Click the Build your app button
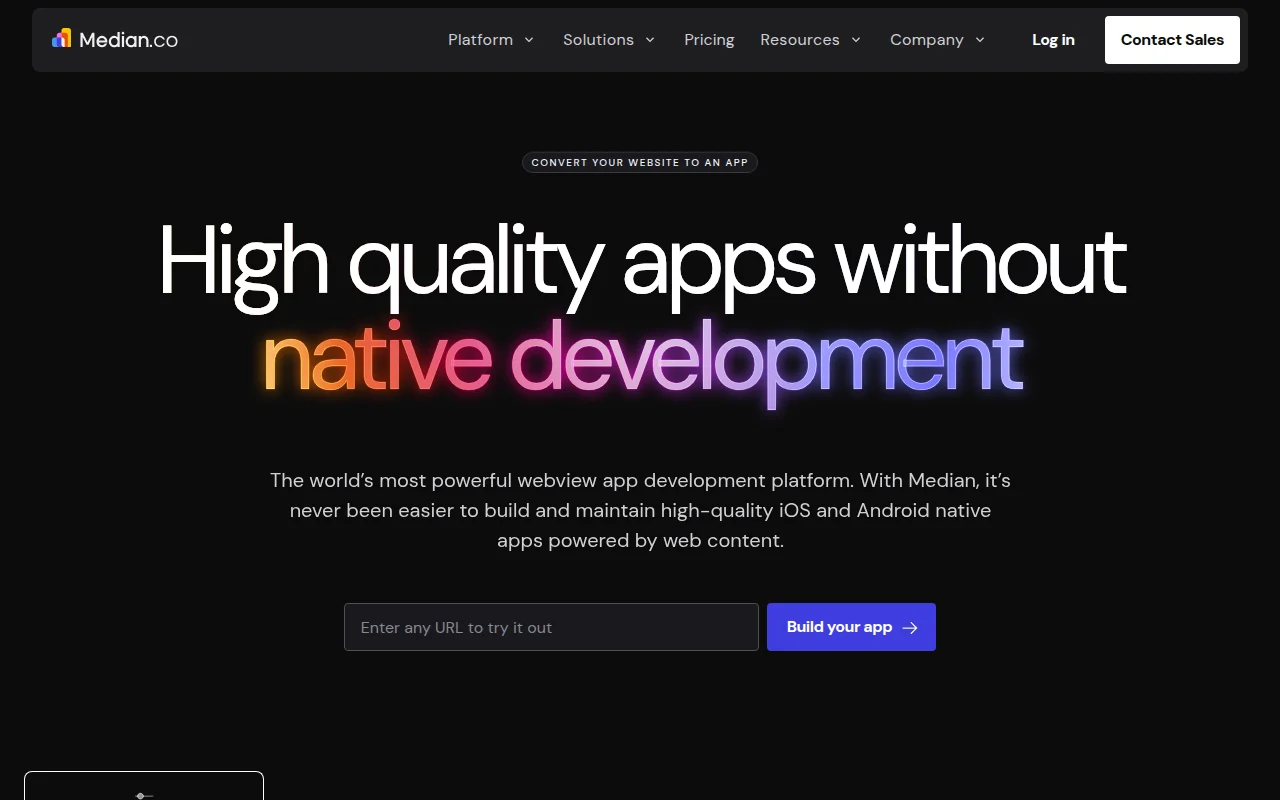This screenshot has width=1280, height=800. tap(851, 627)
